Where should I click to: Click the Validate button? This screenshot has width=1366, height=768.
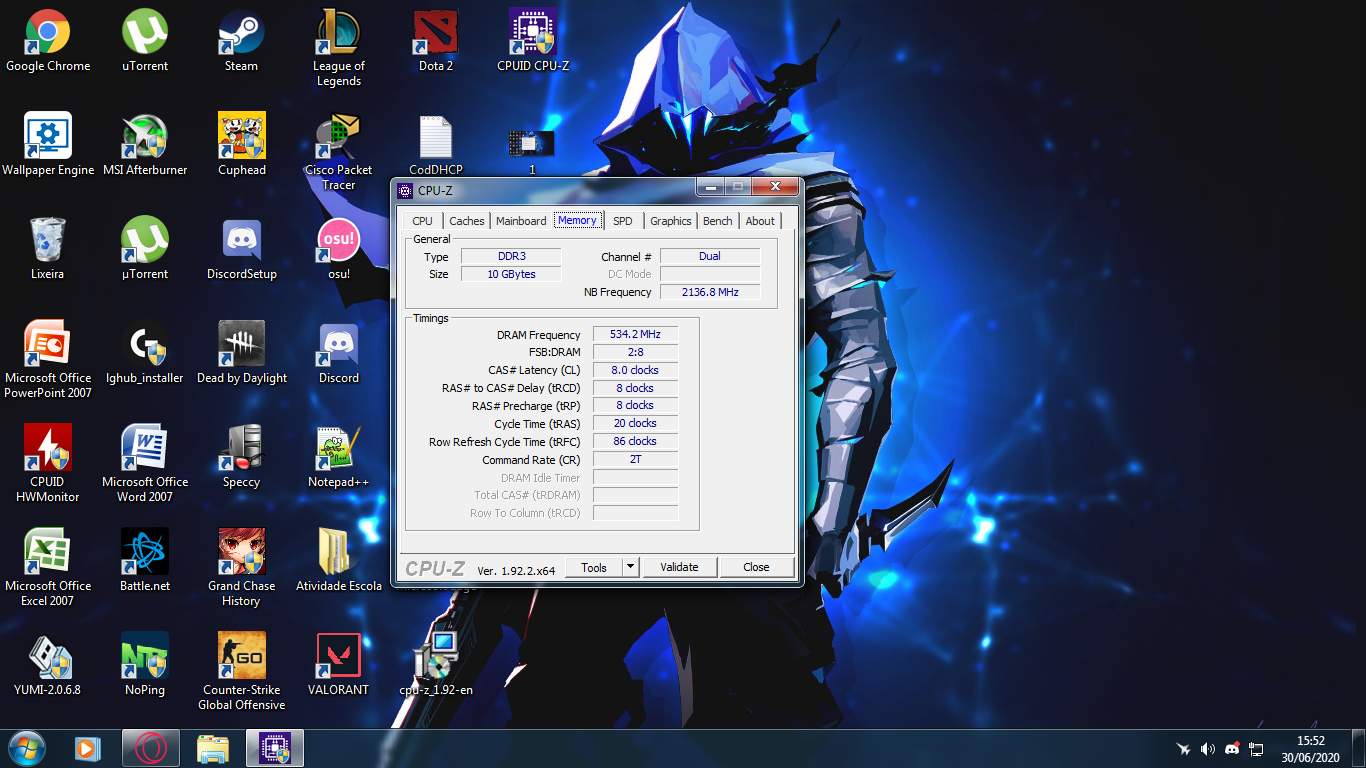679,567
